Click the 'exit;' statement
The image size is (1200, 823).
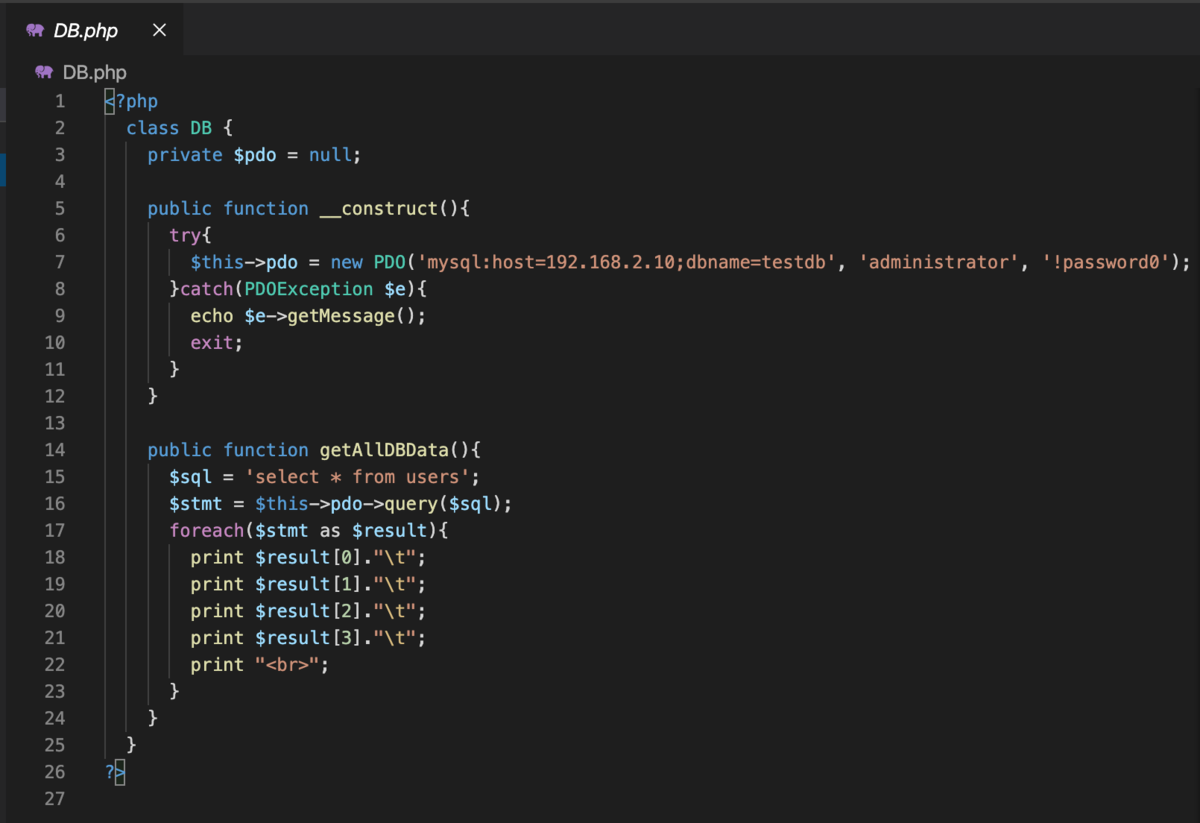click(x=217, y=342)
